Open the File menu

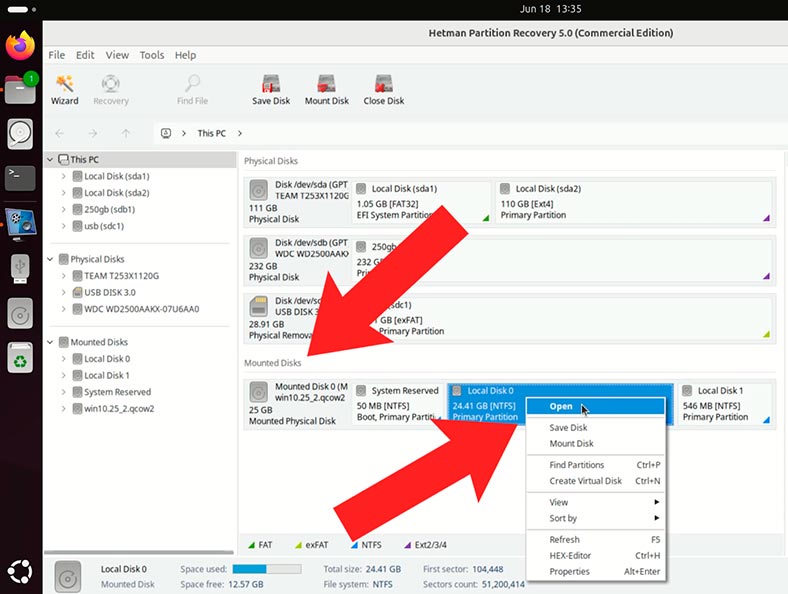click(57, 55)
